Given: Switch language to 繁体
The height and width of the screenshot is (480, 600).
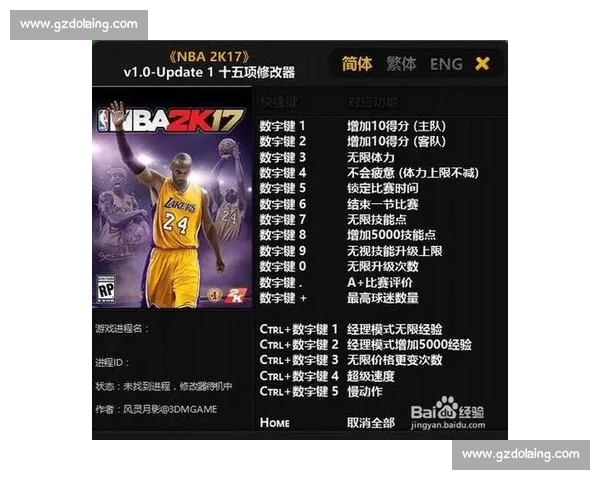Looking at the screenshot, I should pyautogui.click(x=401, y=64).
